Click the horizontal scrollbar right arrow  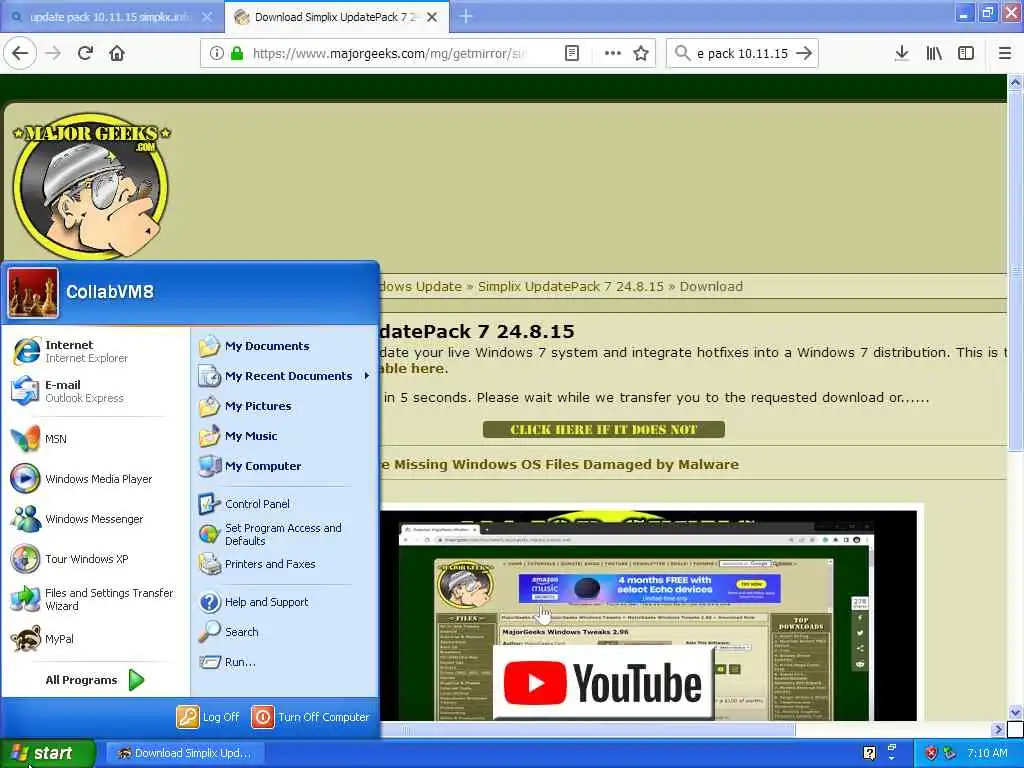[998, 729]
